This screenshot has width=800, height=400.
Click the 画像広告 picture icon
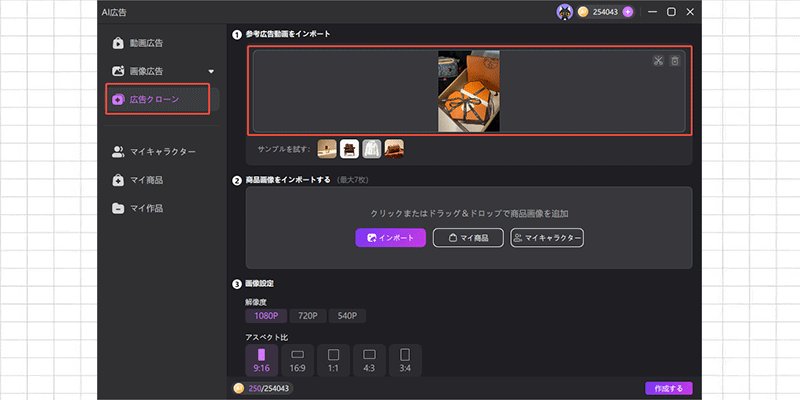[x=118, y=71]
